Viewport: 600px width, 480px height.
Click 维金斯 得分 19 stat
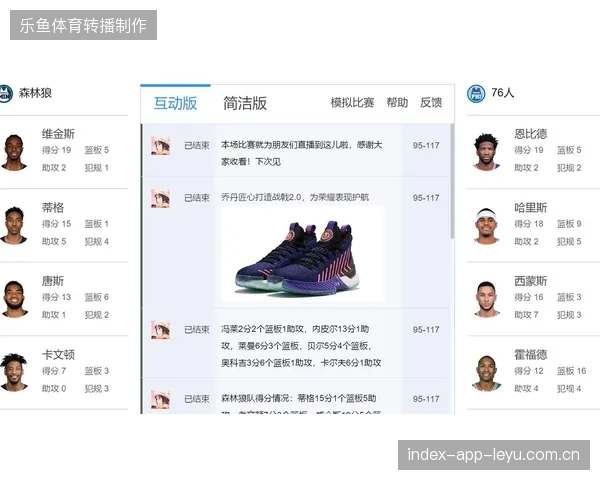(x=57, y=150)
